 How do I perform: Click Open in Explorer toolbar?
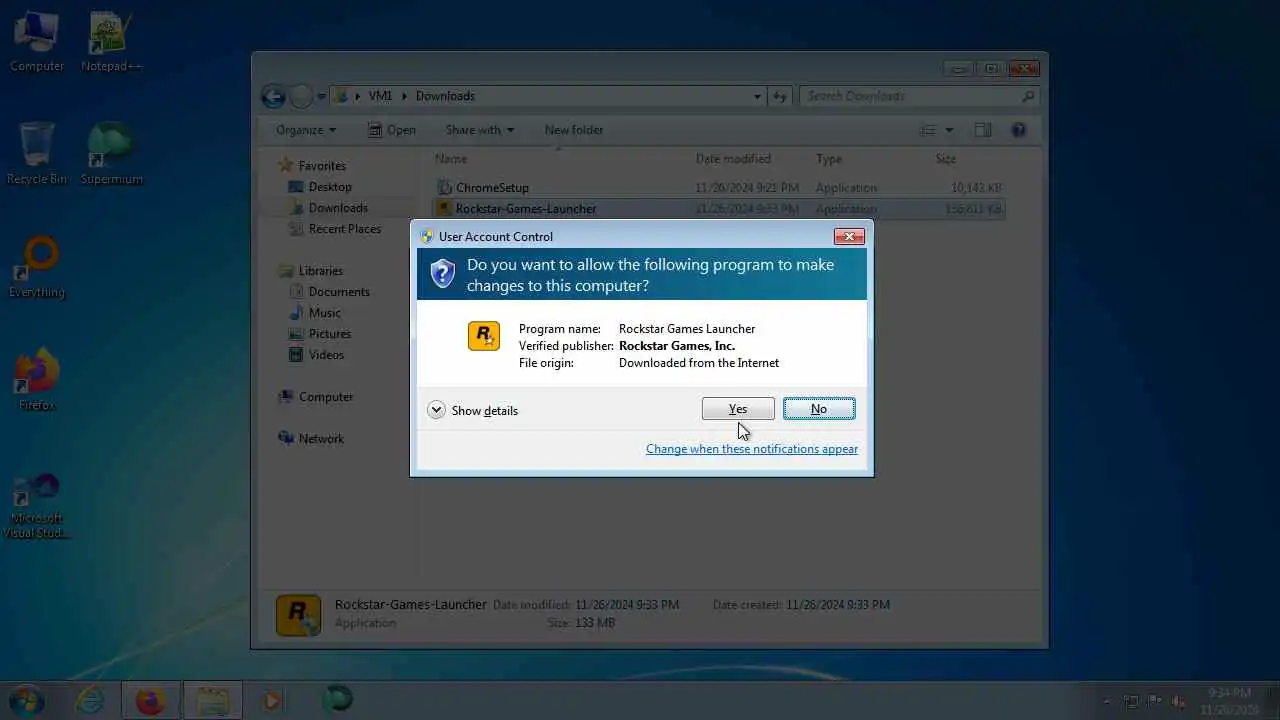pos(391,130)
